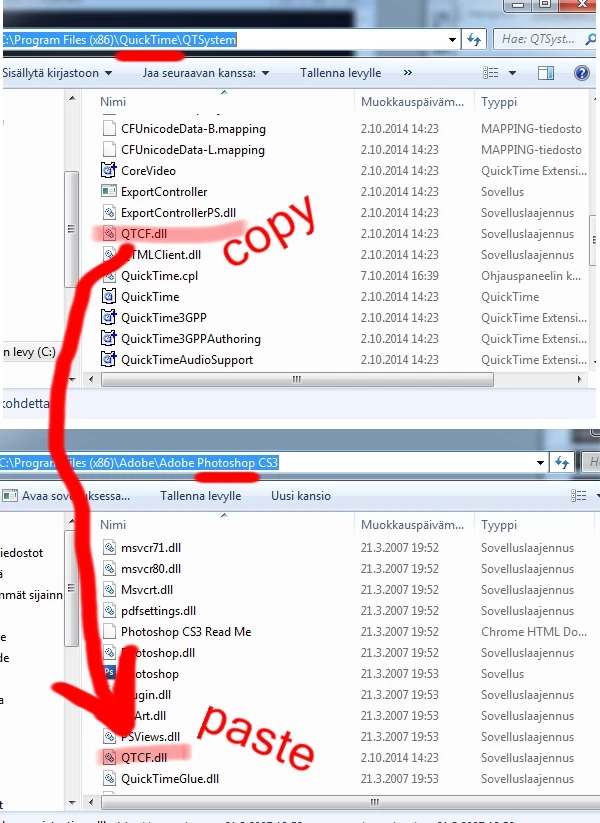Click the QTCF.dll icon in QTSystem folder
The height and width of the screenshot is (823, 600).
(109, 233)
